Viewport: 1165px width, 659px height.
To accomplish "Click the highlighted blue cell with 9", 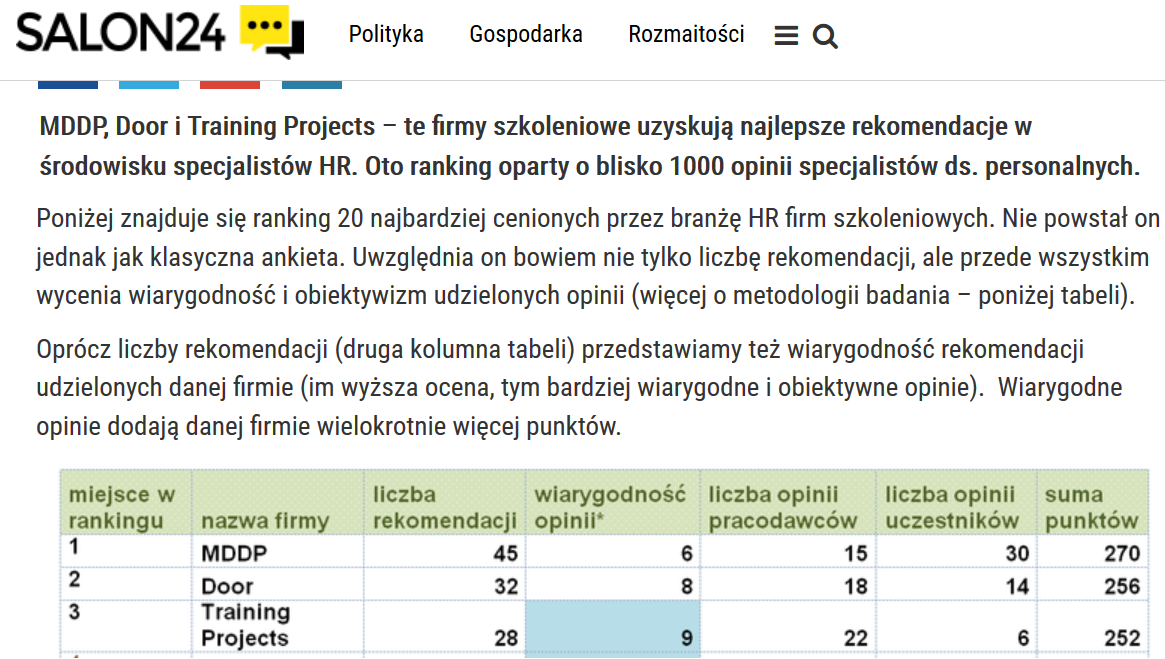I will (x=612, y=628).
